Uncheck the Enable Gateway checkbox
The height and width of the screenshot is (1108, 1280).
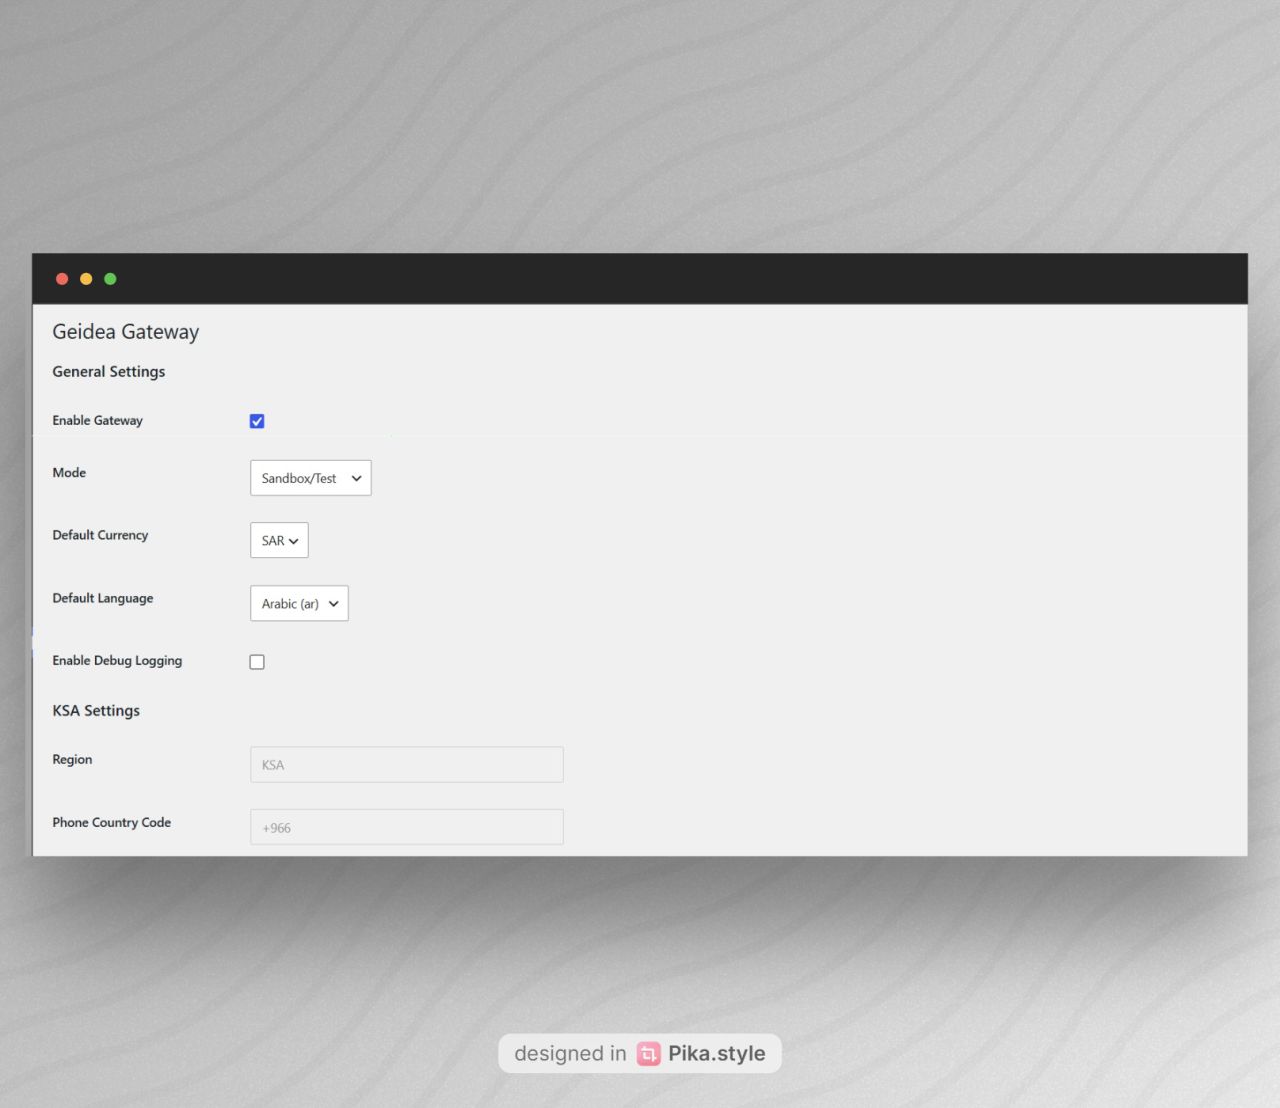point(257,421)
